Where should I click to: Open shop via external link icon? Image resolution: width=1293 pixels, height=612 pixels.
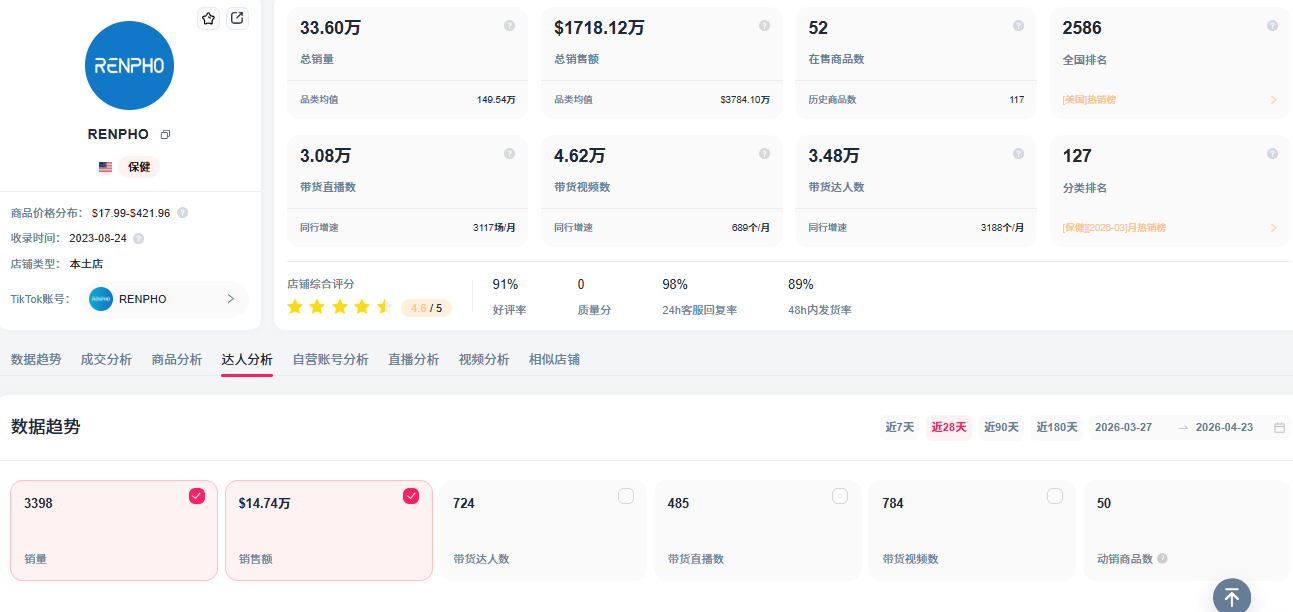pos(237,18)
